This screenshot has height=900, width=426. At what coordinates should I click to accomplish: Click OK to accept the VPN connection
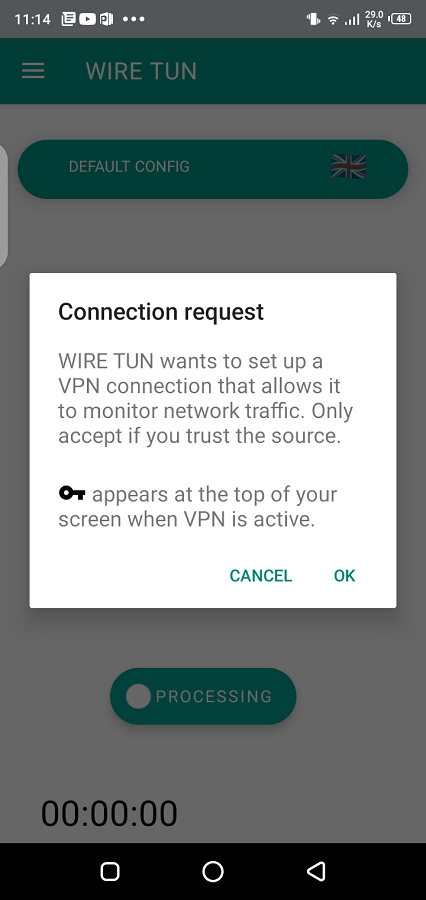coord(344,576)
